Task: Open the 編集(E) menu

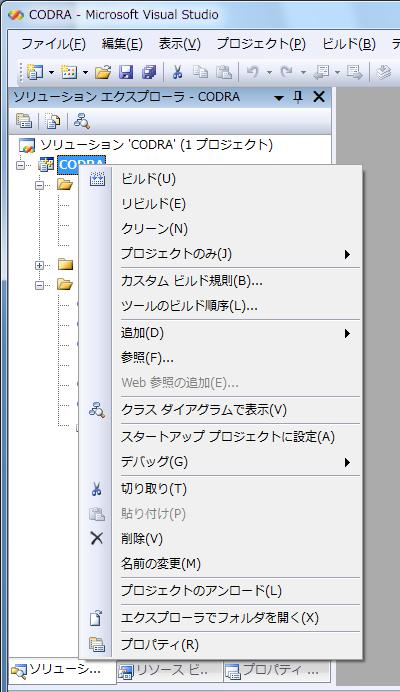Action: tap(122, 44)
